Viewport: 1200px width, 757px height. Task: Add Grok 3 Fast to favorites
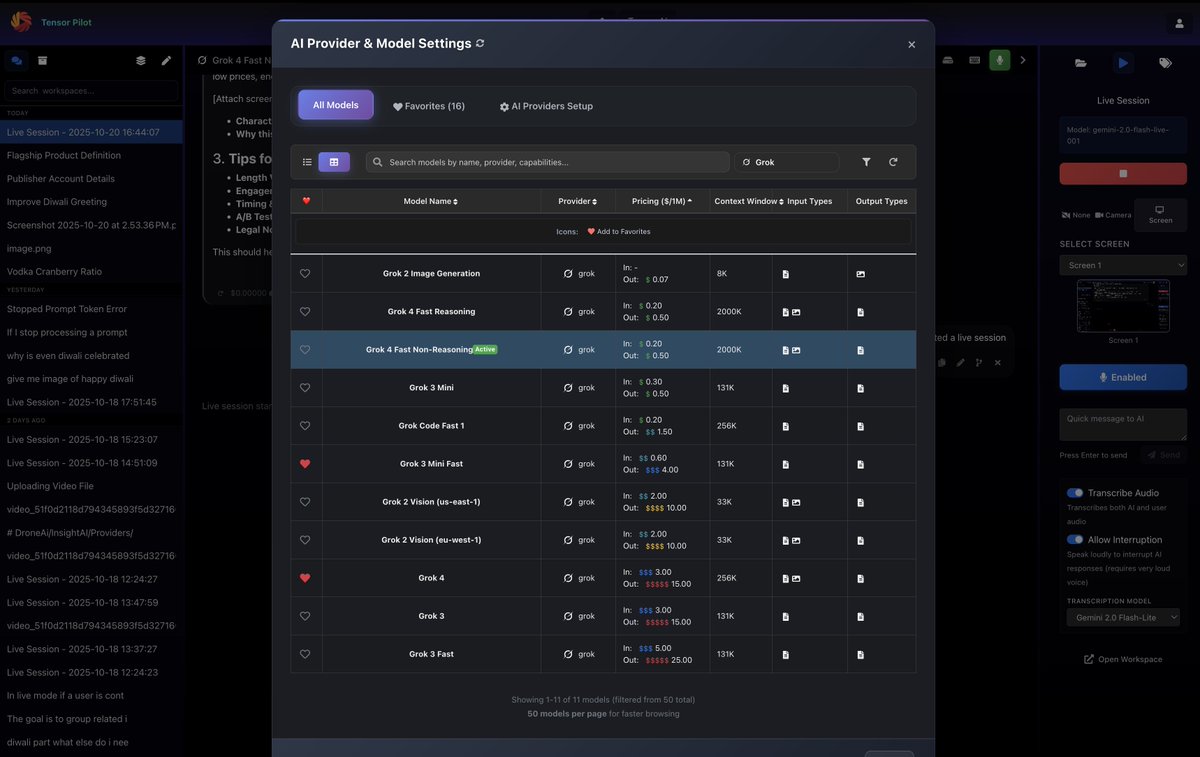305,654
